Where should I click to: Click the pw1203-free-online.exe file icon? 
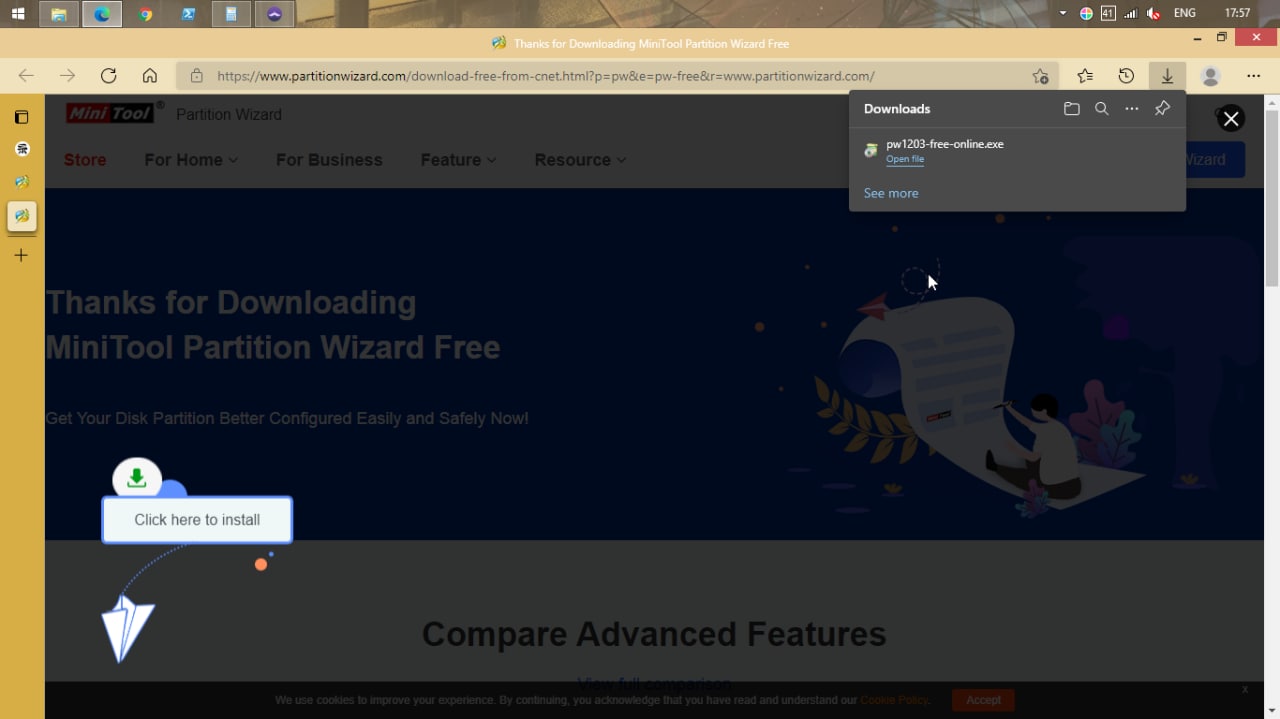point(871,150)
